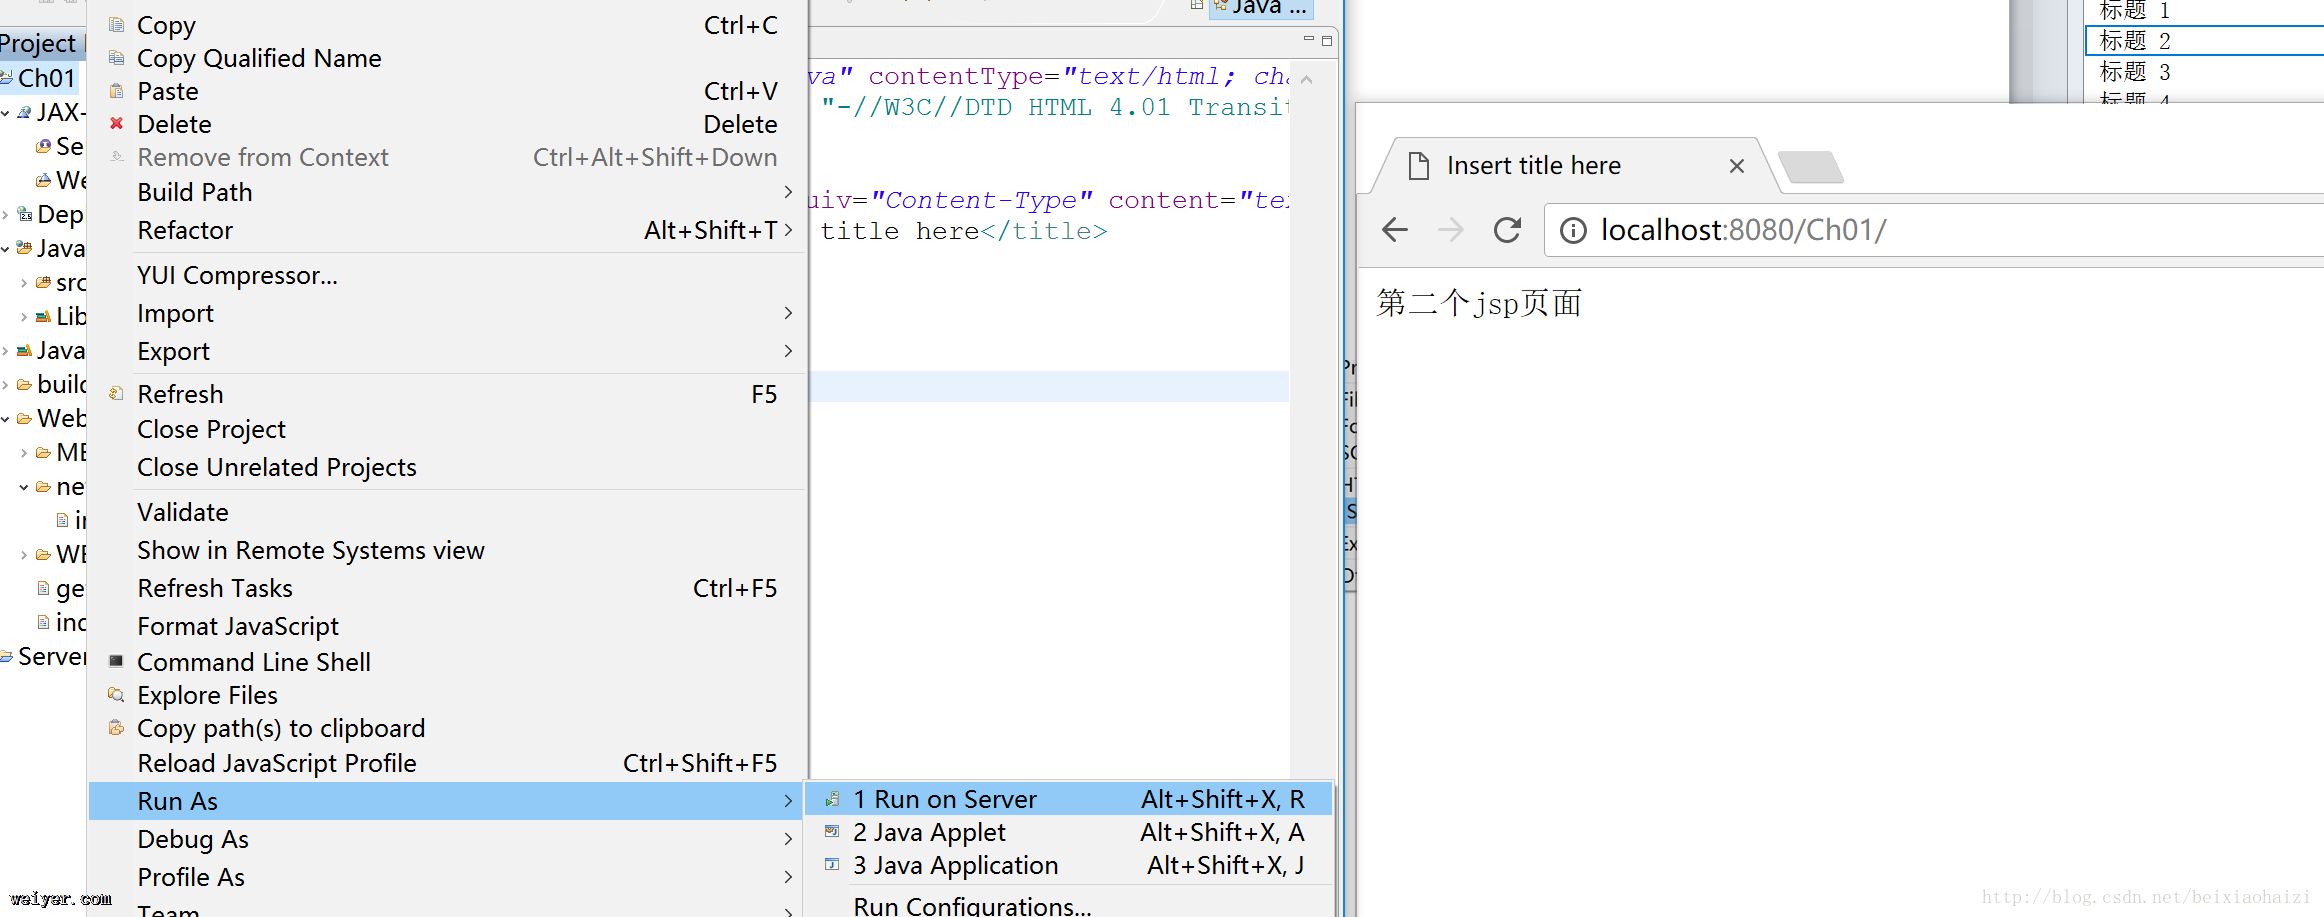The width and height of the screenshot is (2324, 917).
Task: Go back in the browser
Action: click(1395, 230)
